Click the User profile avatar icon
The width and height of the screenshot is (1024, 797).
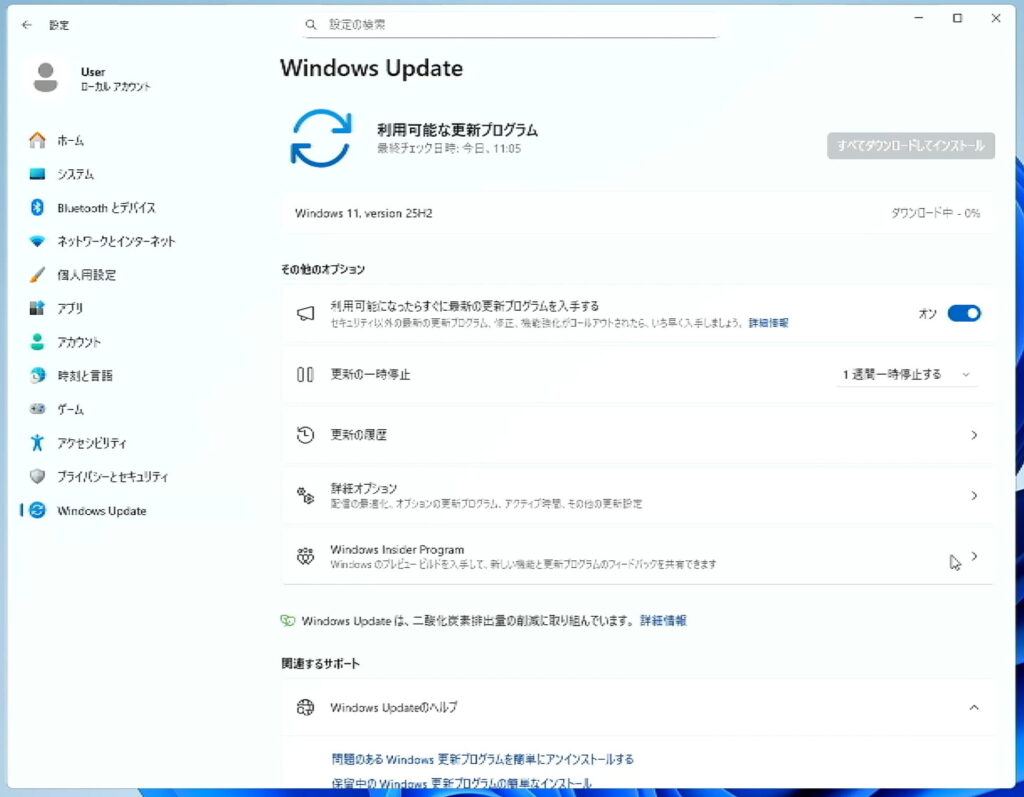[46, 78]
